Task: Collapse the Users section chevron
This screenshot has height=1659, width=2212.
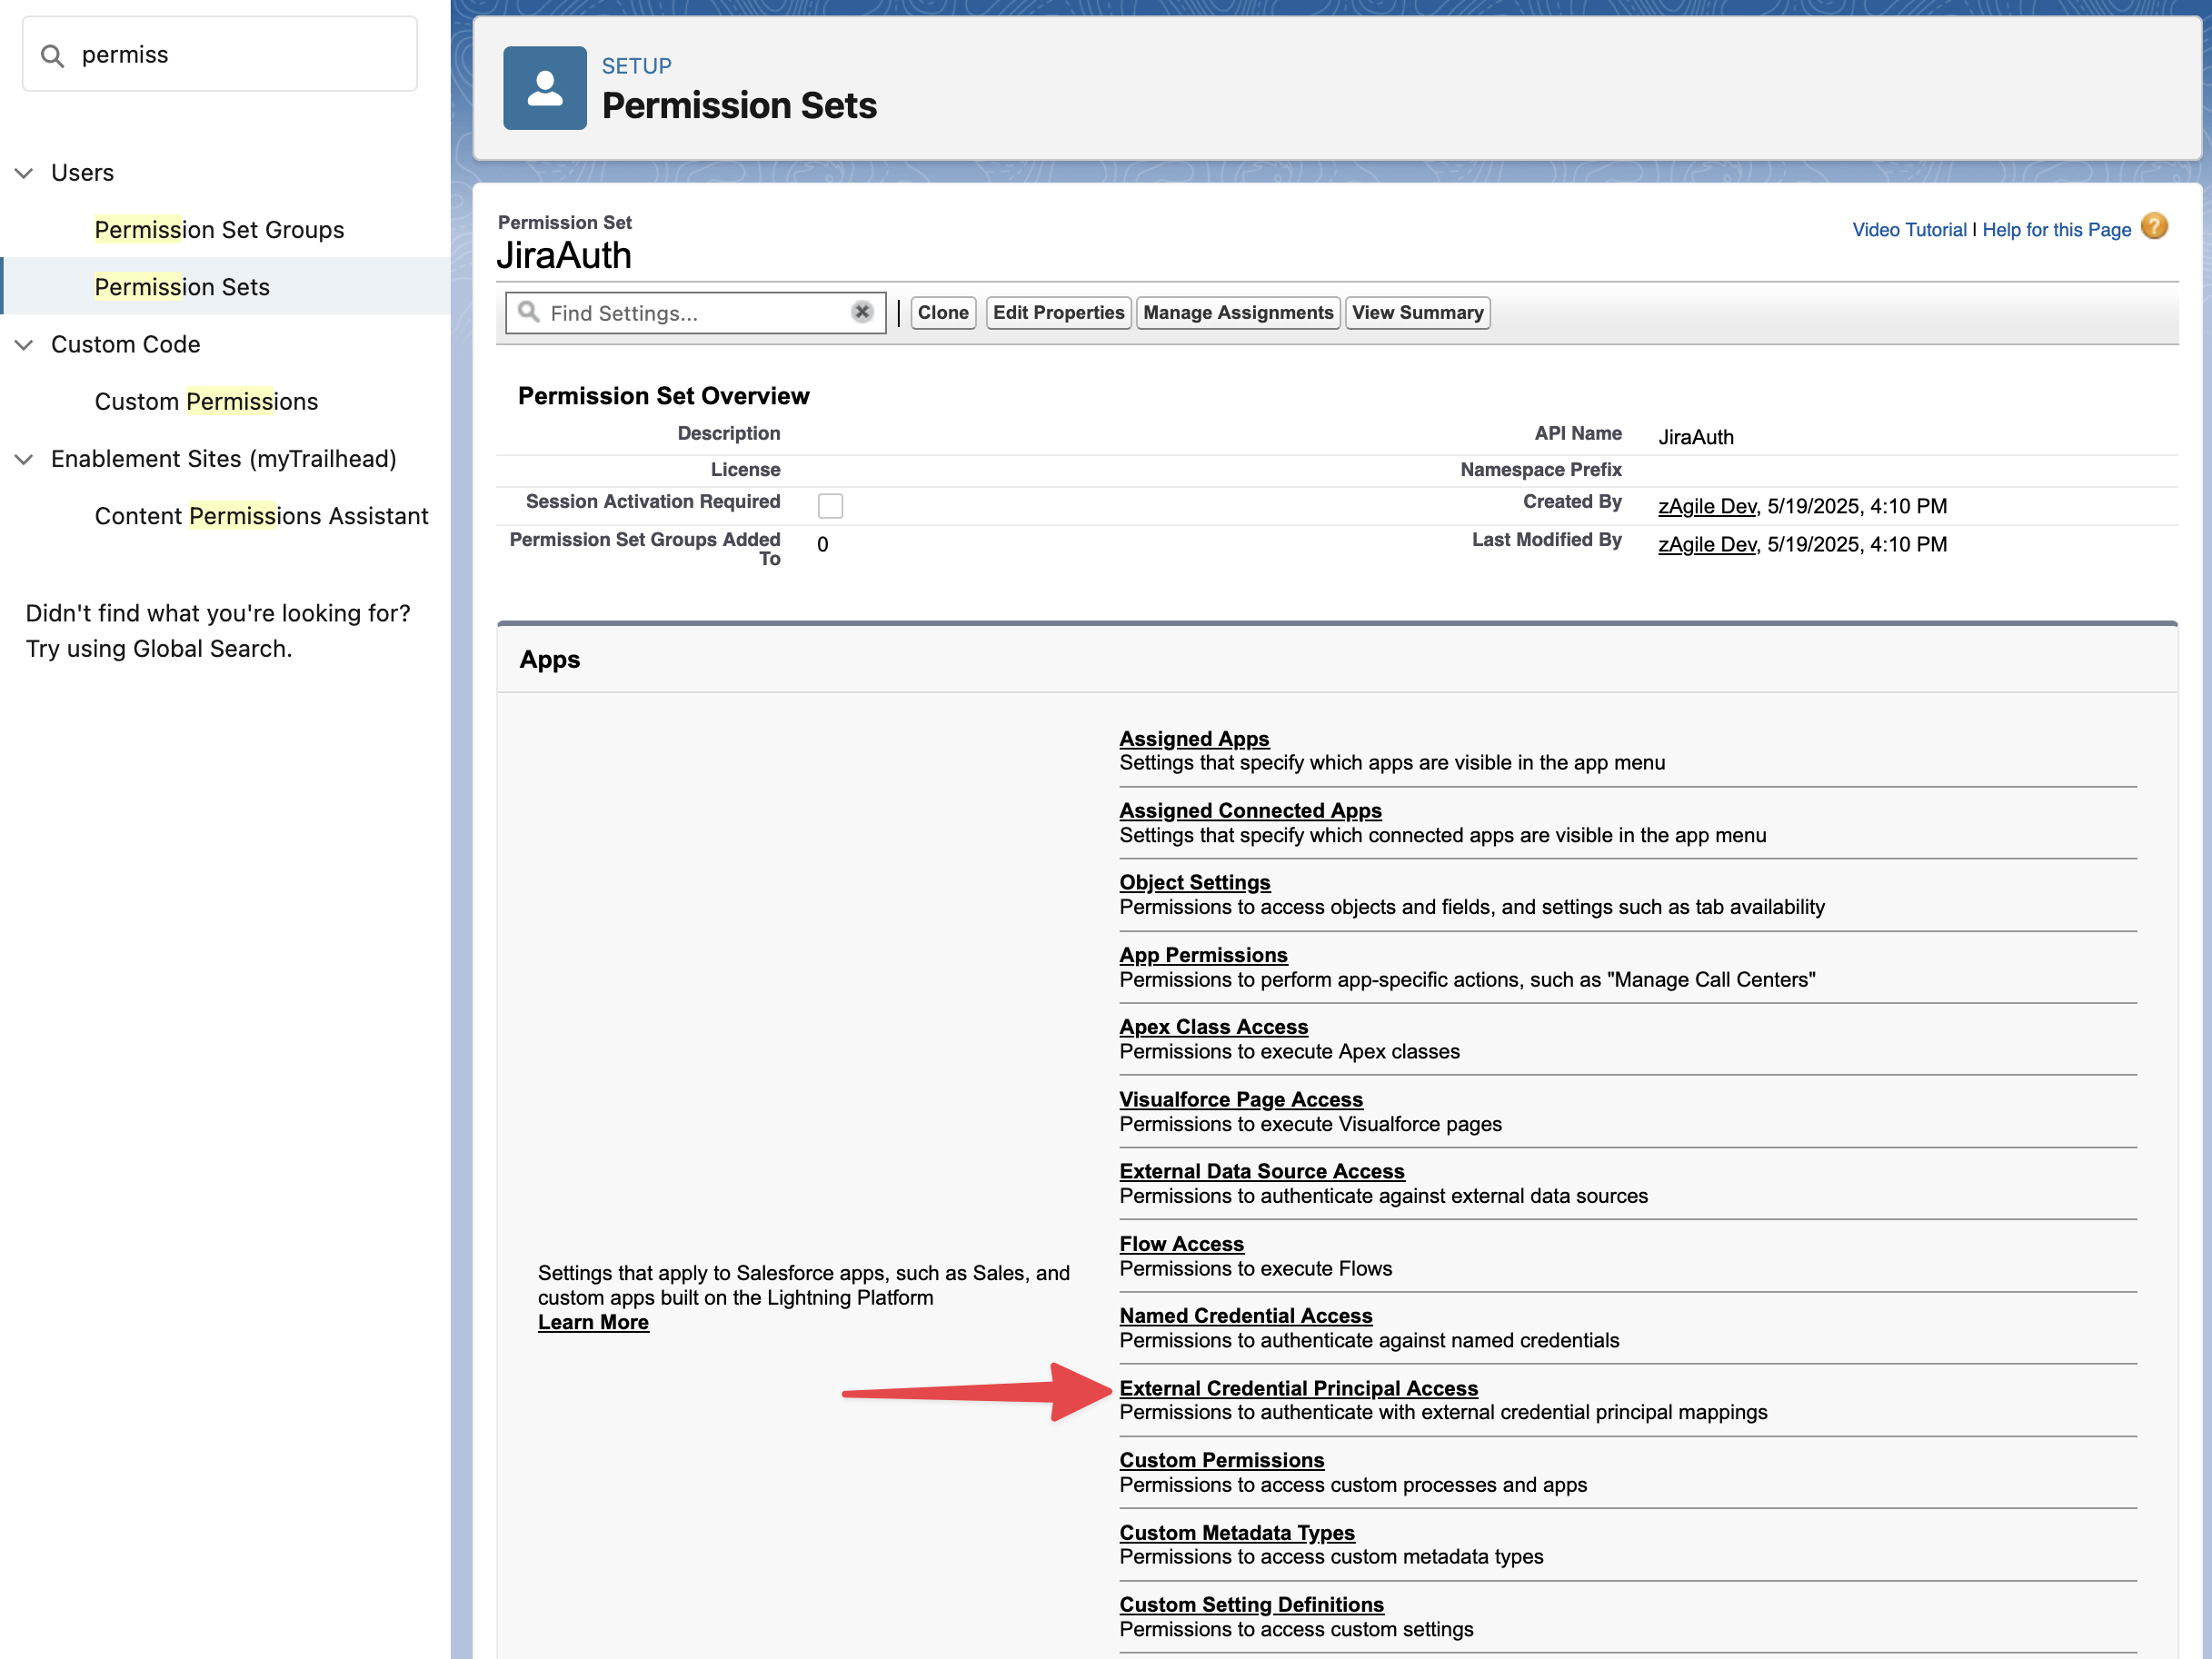Action: click(x=25, y=173)
